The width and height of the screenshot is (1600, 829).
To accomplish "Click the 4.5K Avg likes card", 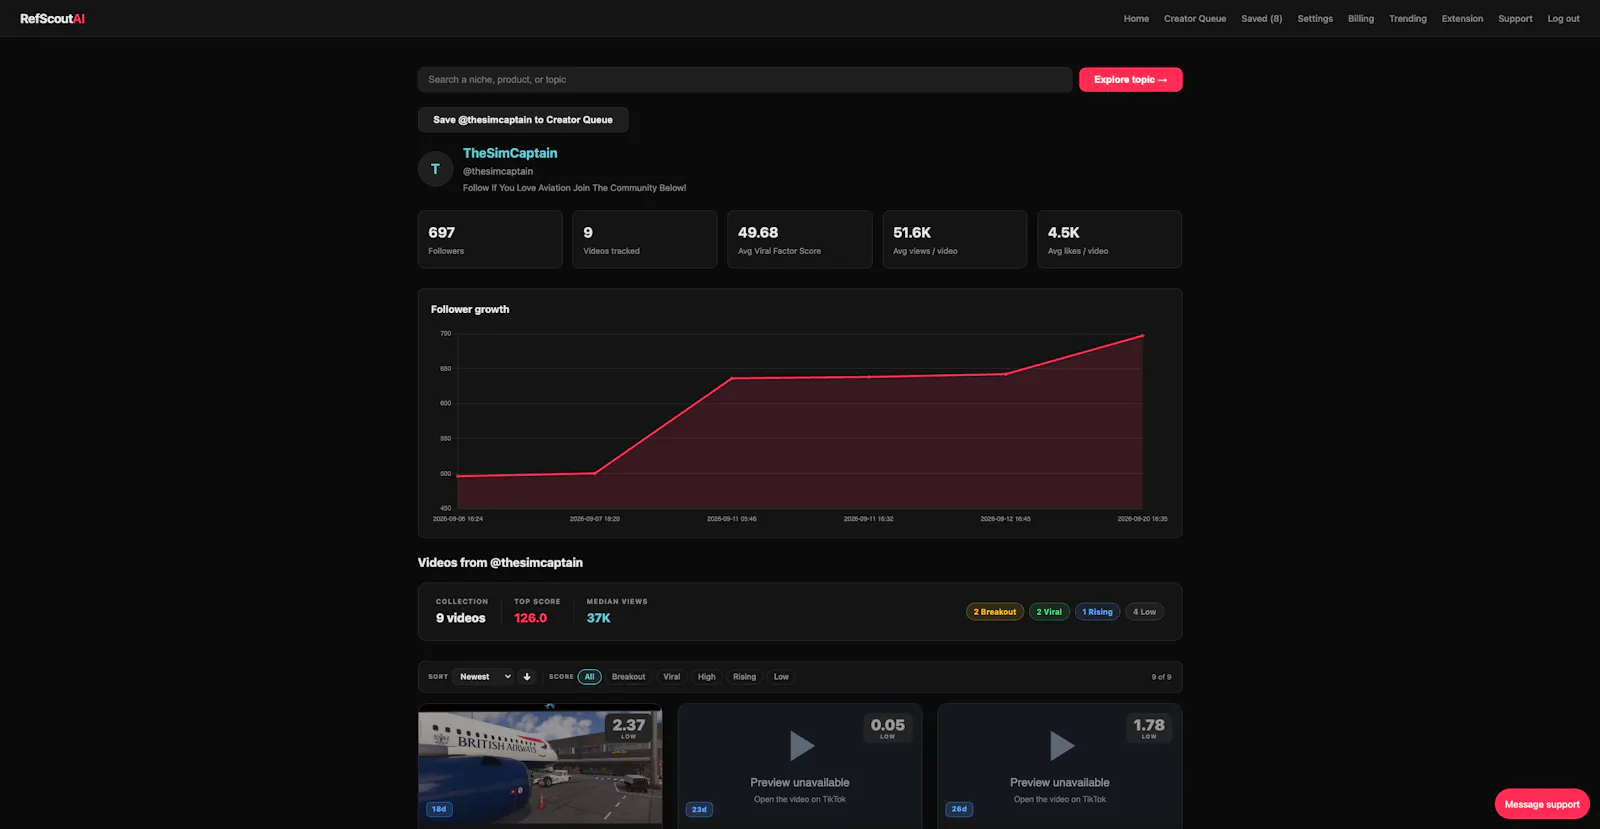I will pos(1110,239).
